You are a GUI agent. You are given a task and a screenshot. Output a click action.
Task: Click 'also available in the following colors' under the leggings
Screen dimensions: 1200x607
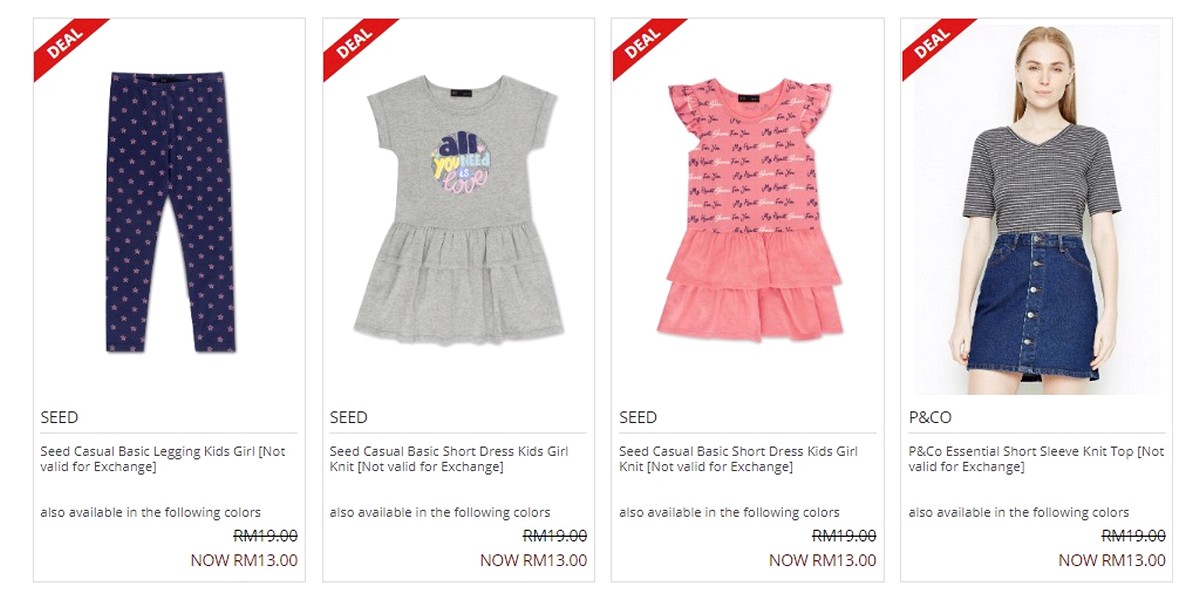coord(150,512)
